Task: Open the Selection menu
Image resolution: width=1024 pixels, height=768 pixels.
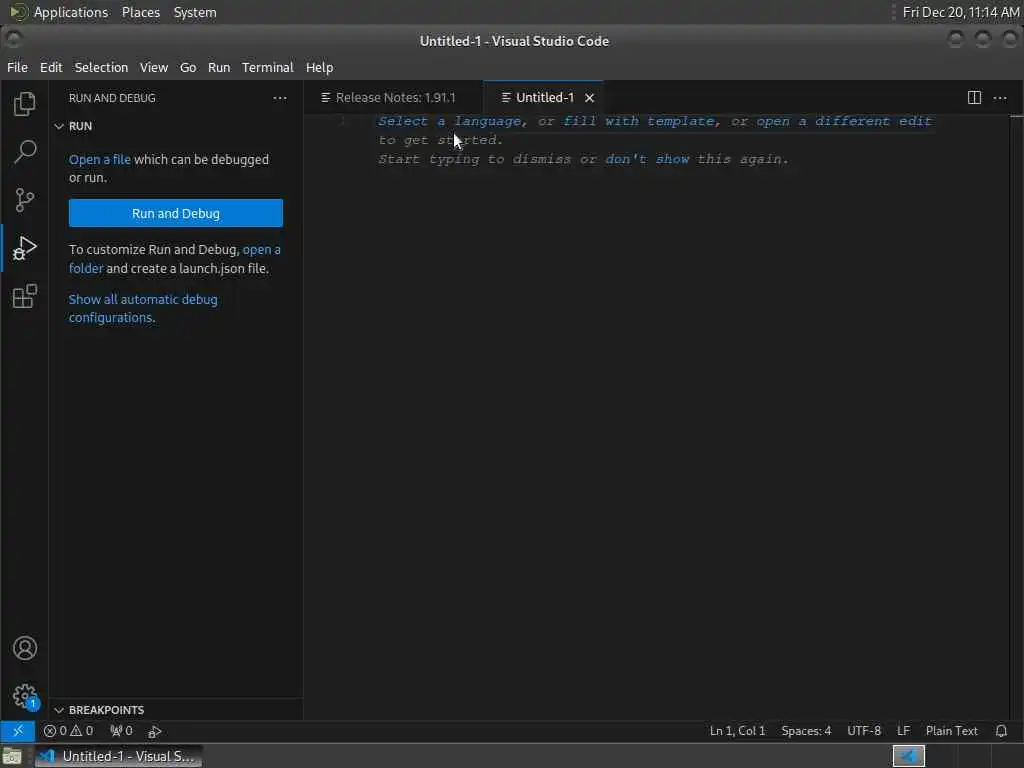Action: tap(101, 67)
